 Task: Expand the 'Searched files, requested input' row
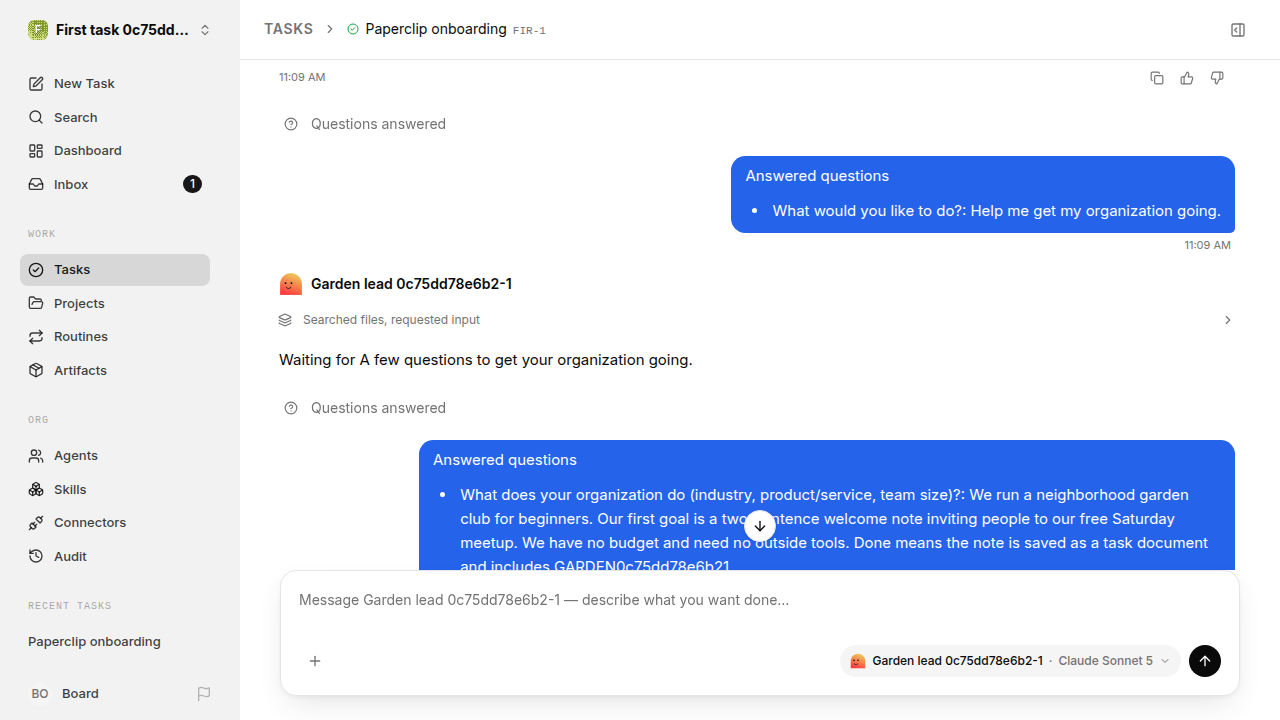click(755, 320)
